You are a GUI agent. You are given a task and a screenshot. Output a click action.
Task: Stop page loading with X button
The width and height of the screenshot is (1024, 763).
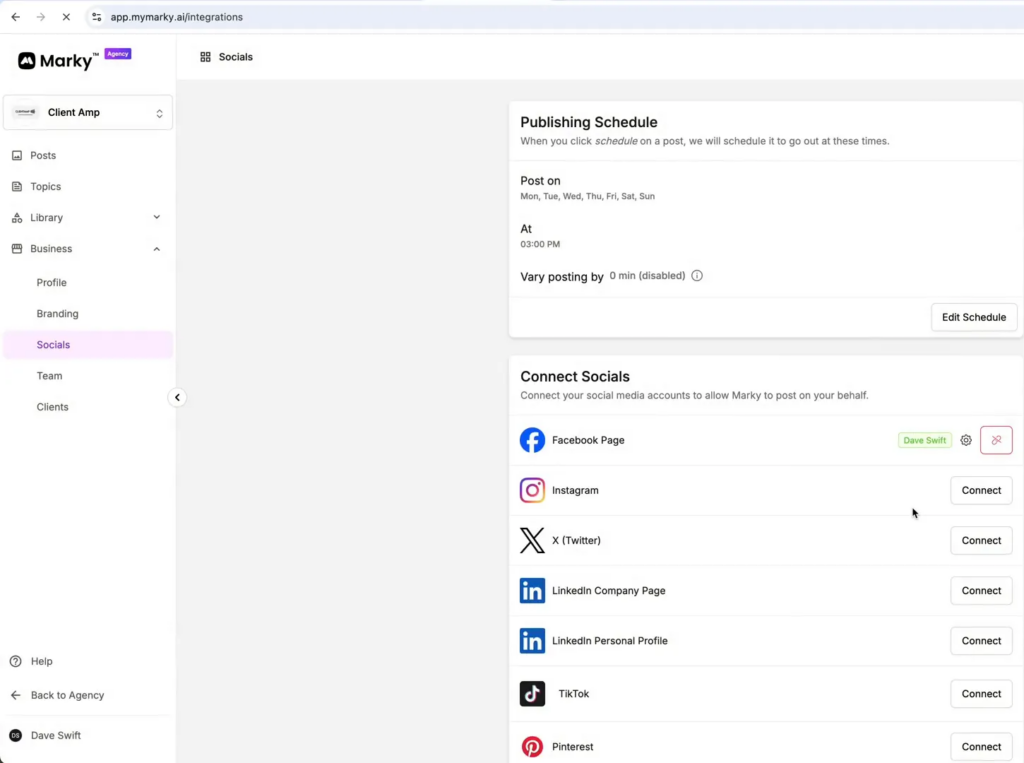pyautogui.click(x=66, y=17)
